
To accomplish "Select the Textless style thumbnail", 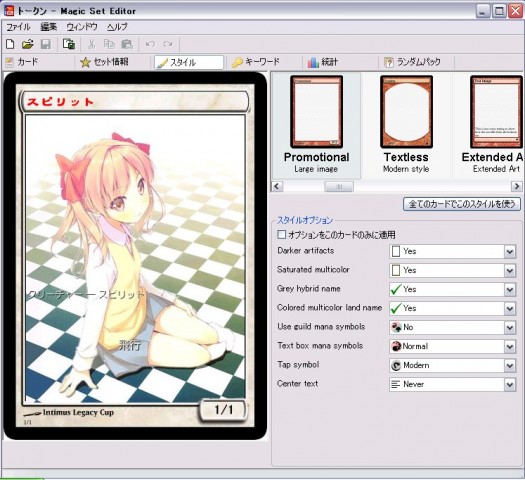I will (406, 125).
